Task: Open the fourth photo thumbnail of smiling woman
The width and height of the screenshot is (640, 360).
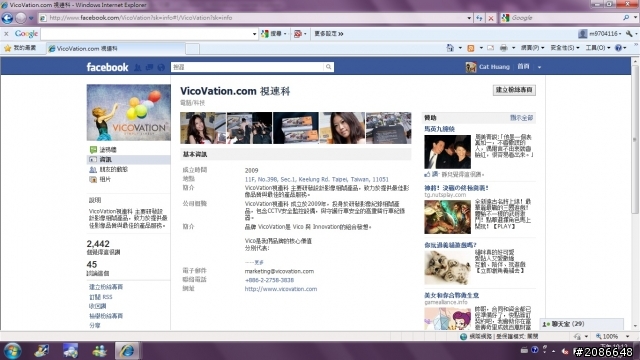Action: 342,128
